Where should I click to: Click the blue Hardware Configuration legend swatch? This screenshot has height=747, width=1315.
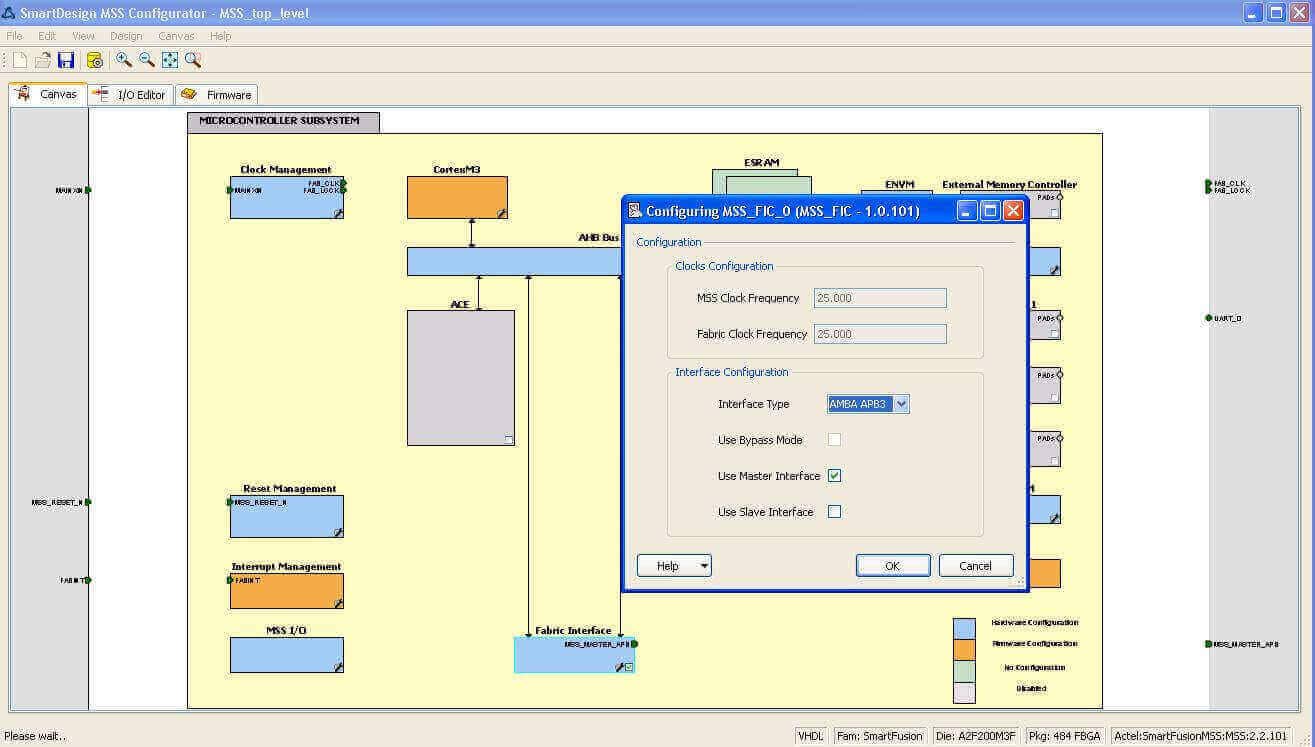964,628
